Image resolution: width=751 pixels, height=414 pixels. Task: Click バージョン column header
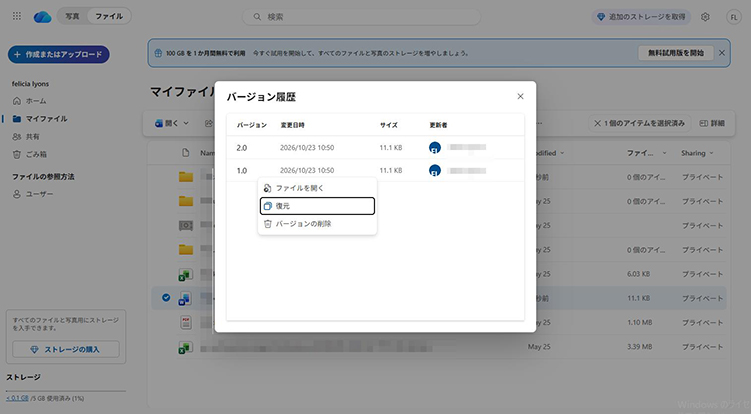251,125
